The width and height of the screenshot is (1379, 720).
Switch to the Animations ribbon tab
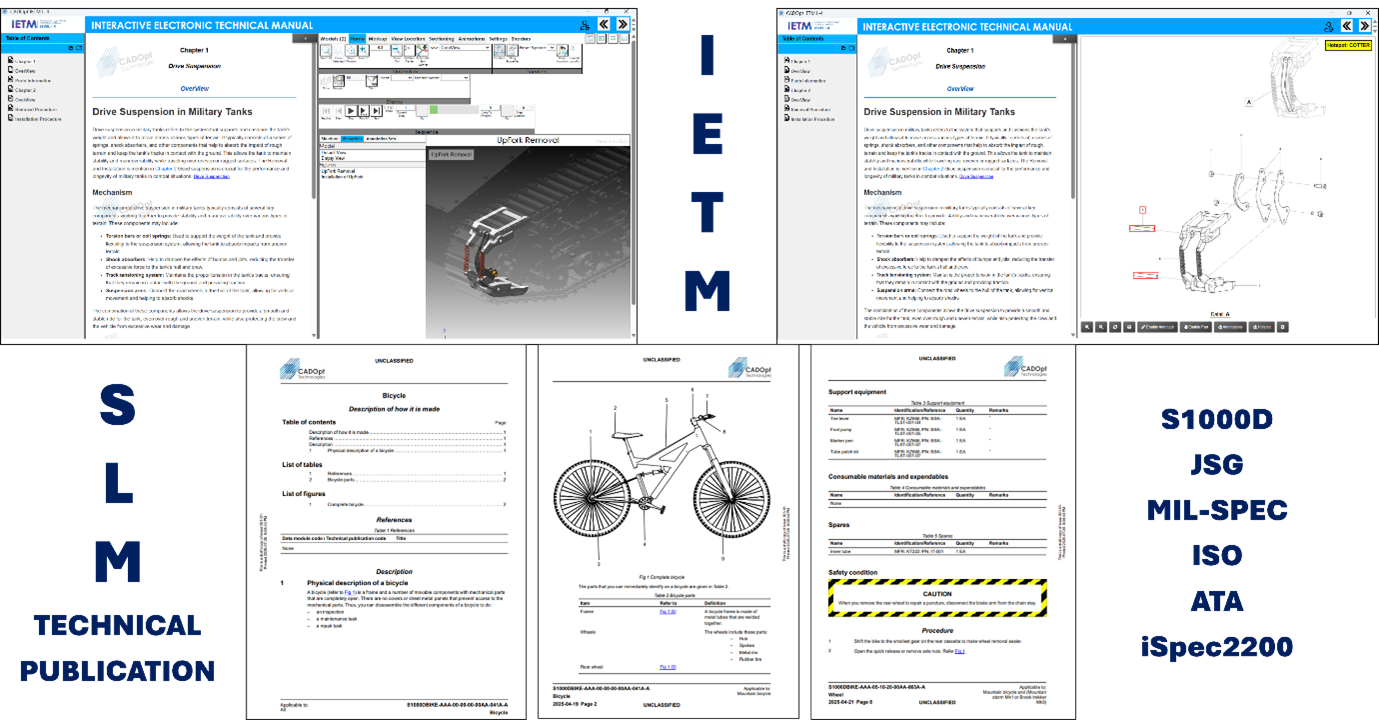pos(472,39)
